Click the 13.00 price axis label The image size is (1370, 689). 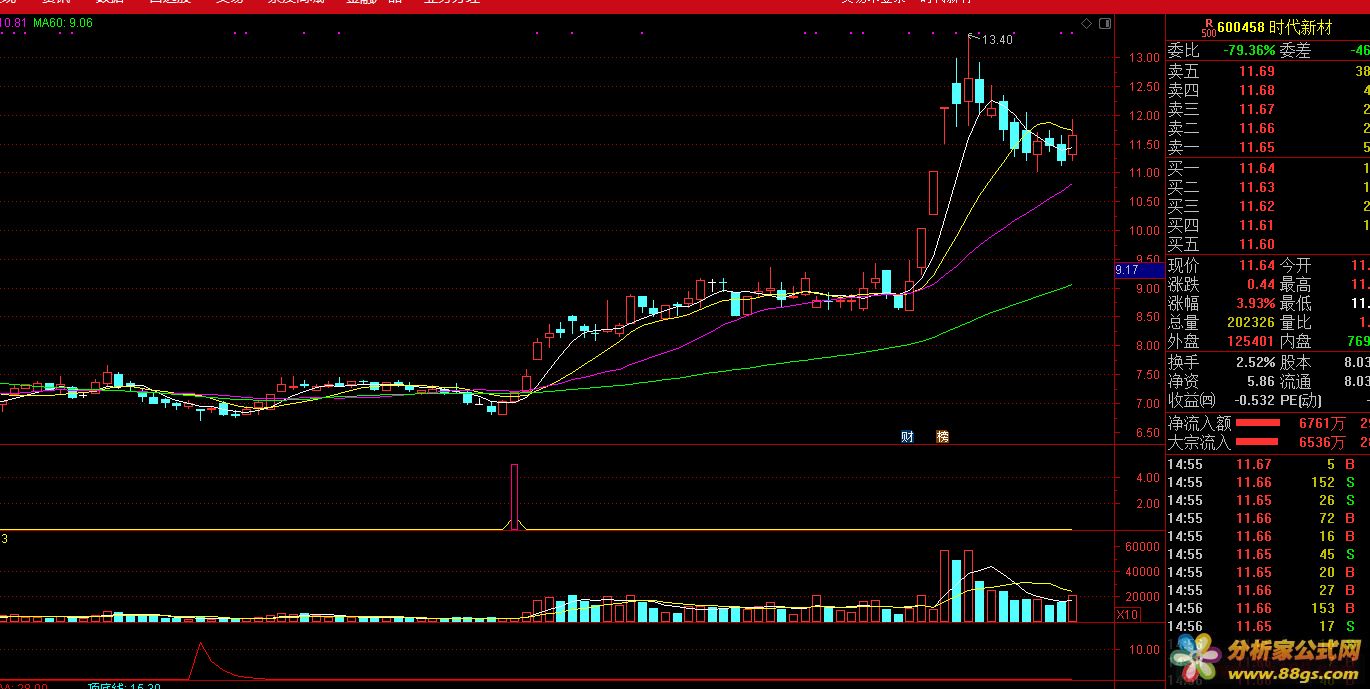tap(1145, 57)
